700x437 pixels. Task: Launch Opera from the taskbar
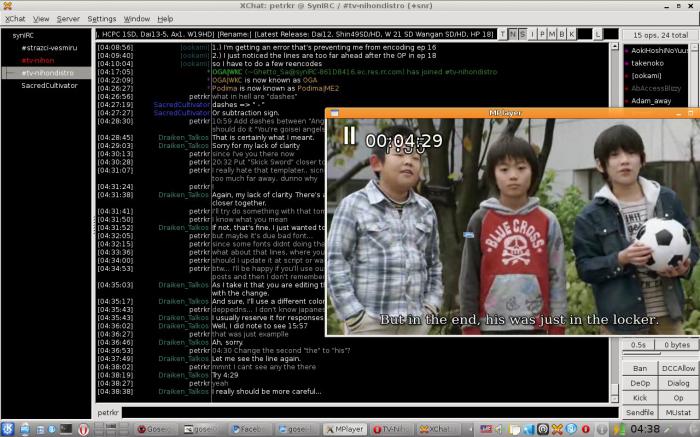(x=83, y=429)
